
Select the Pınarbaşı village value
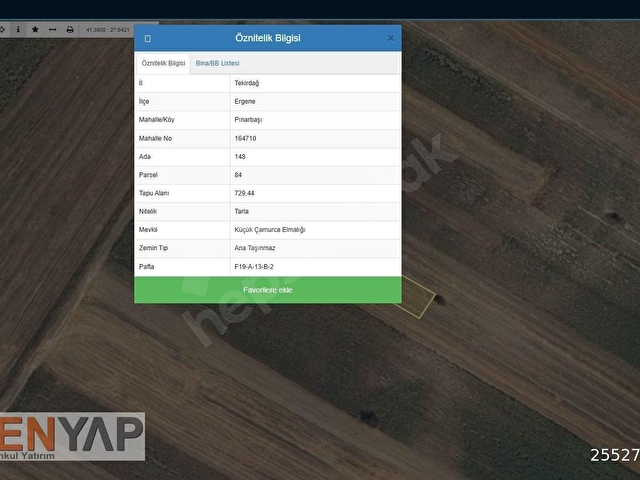(248, 120)
